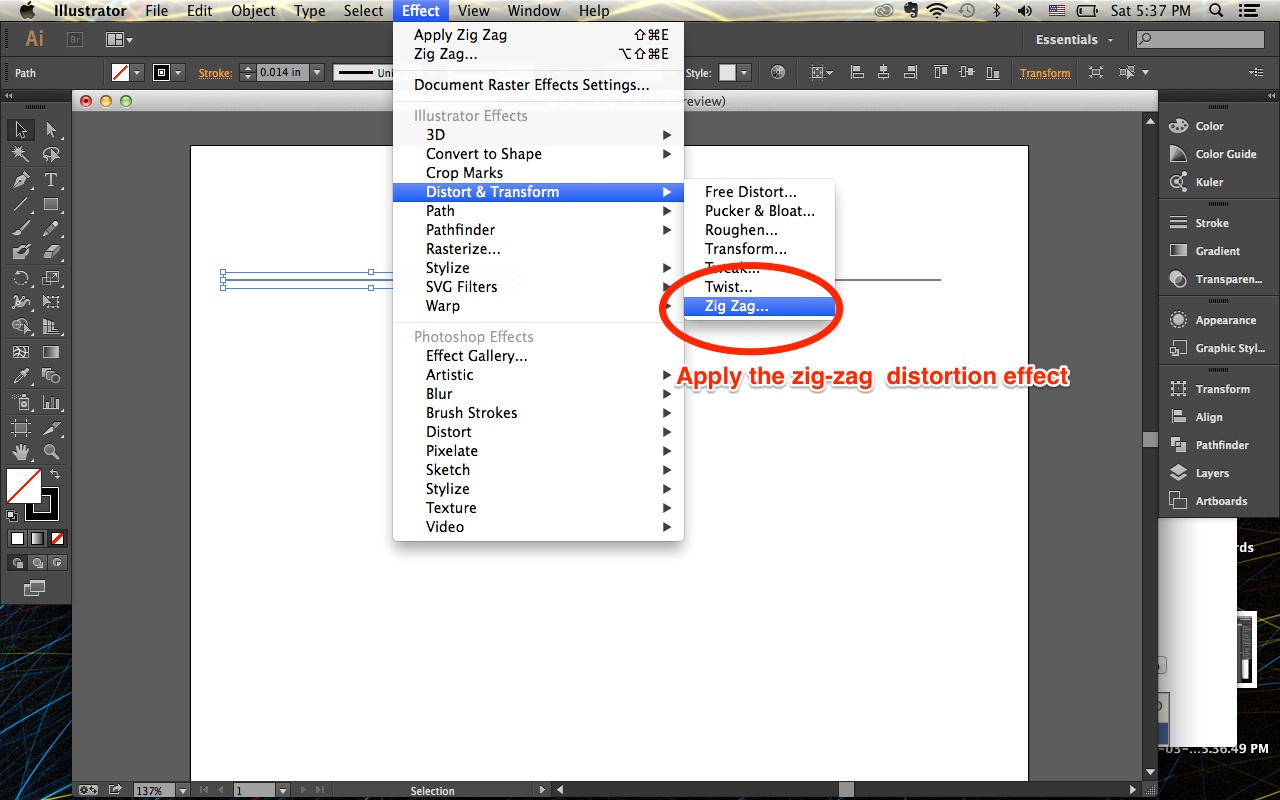The width and height of the screenshot is (1280, 800).
Task: Choose Pucker & Bloat... effect
Action: pos(759,211)
